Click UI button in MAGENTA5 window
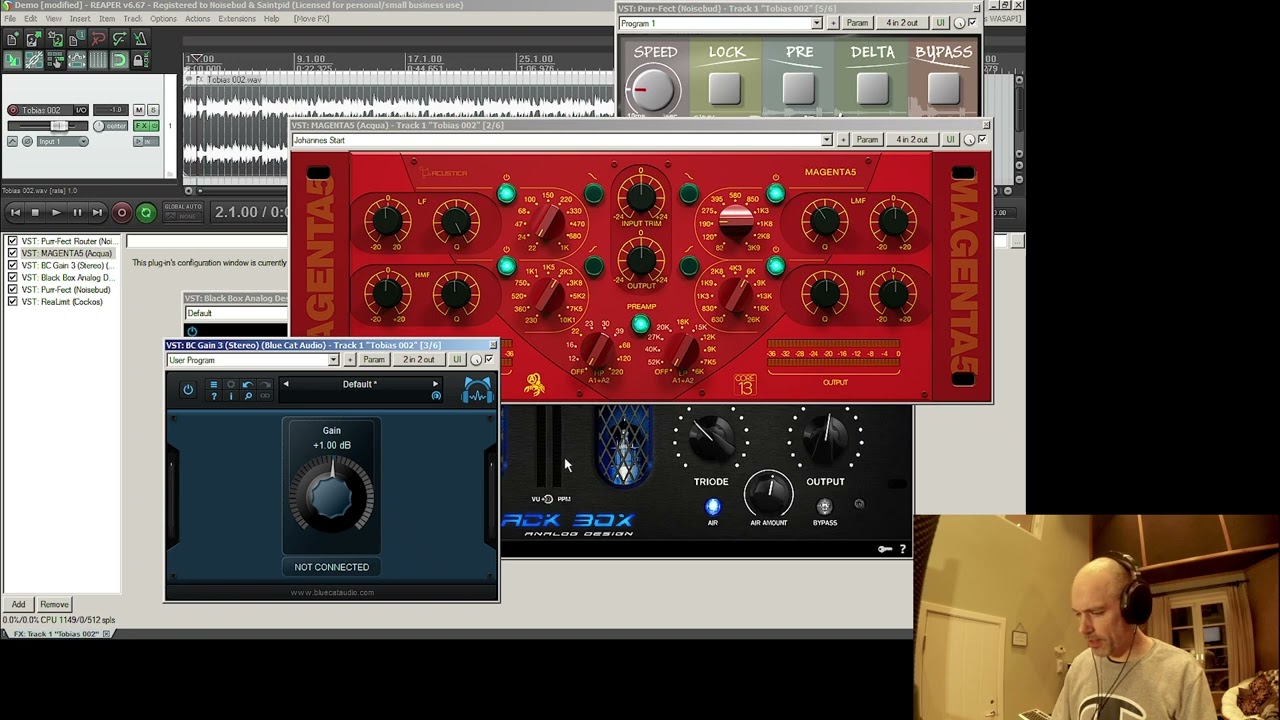The height and width of the screenshot is (720, 1280). coord(950,140)
